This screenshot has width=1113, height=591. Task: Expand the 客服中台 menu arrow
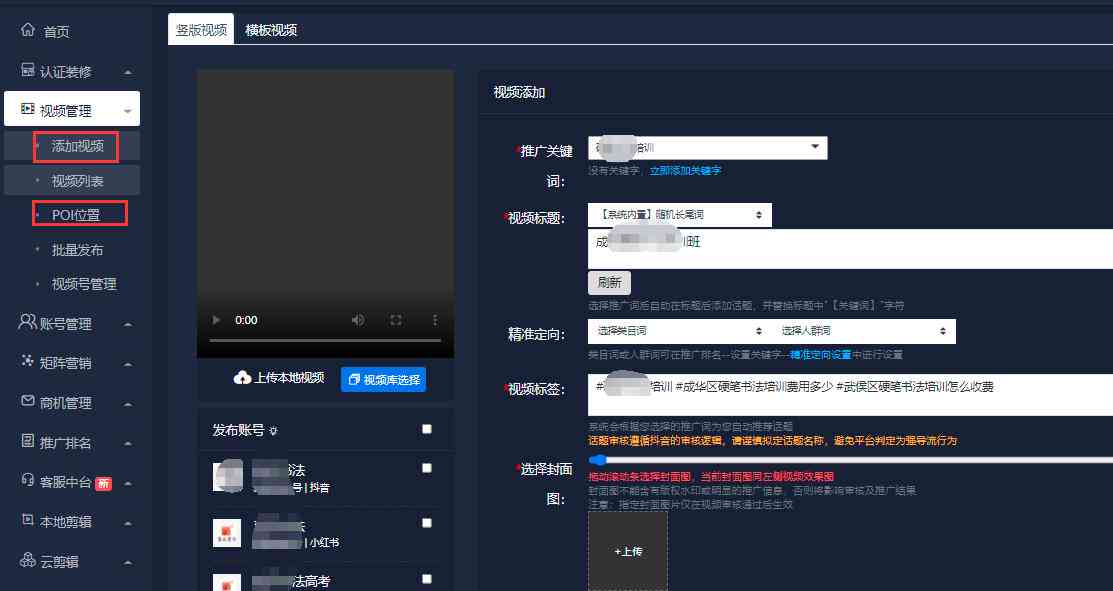pos(128,484)
